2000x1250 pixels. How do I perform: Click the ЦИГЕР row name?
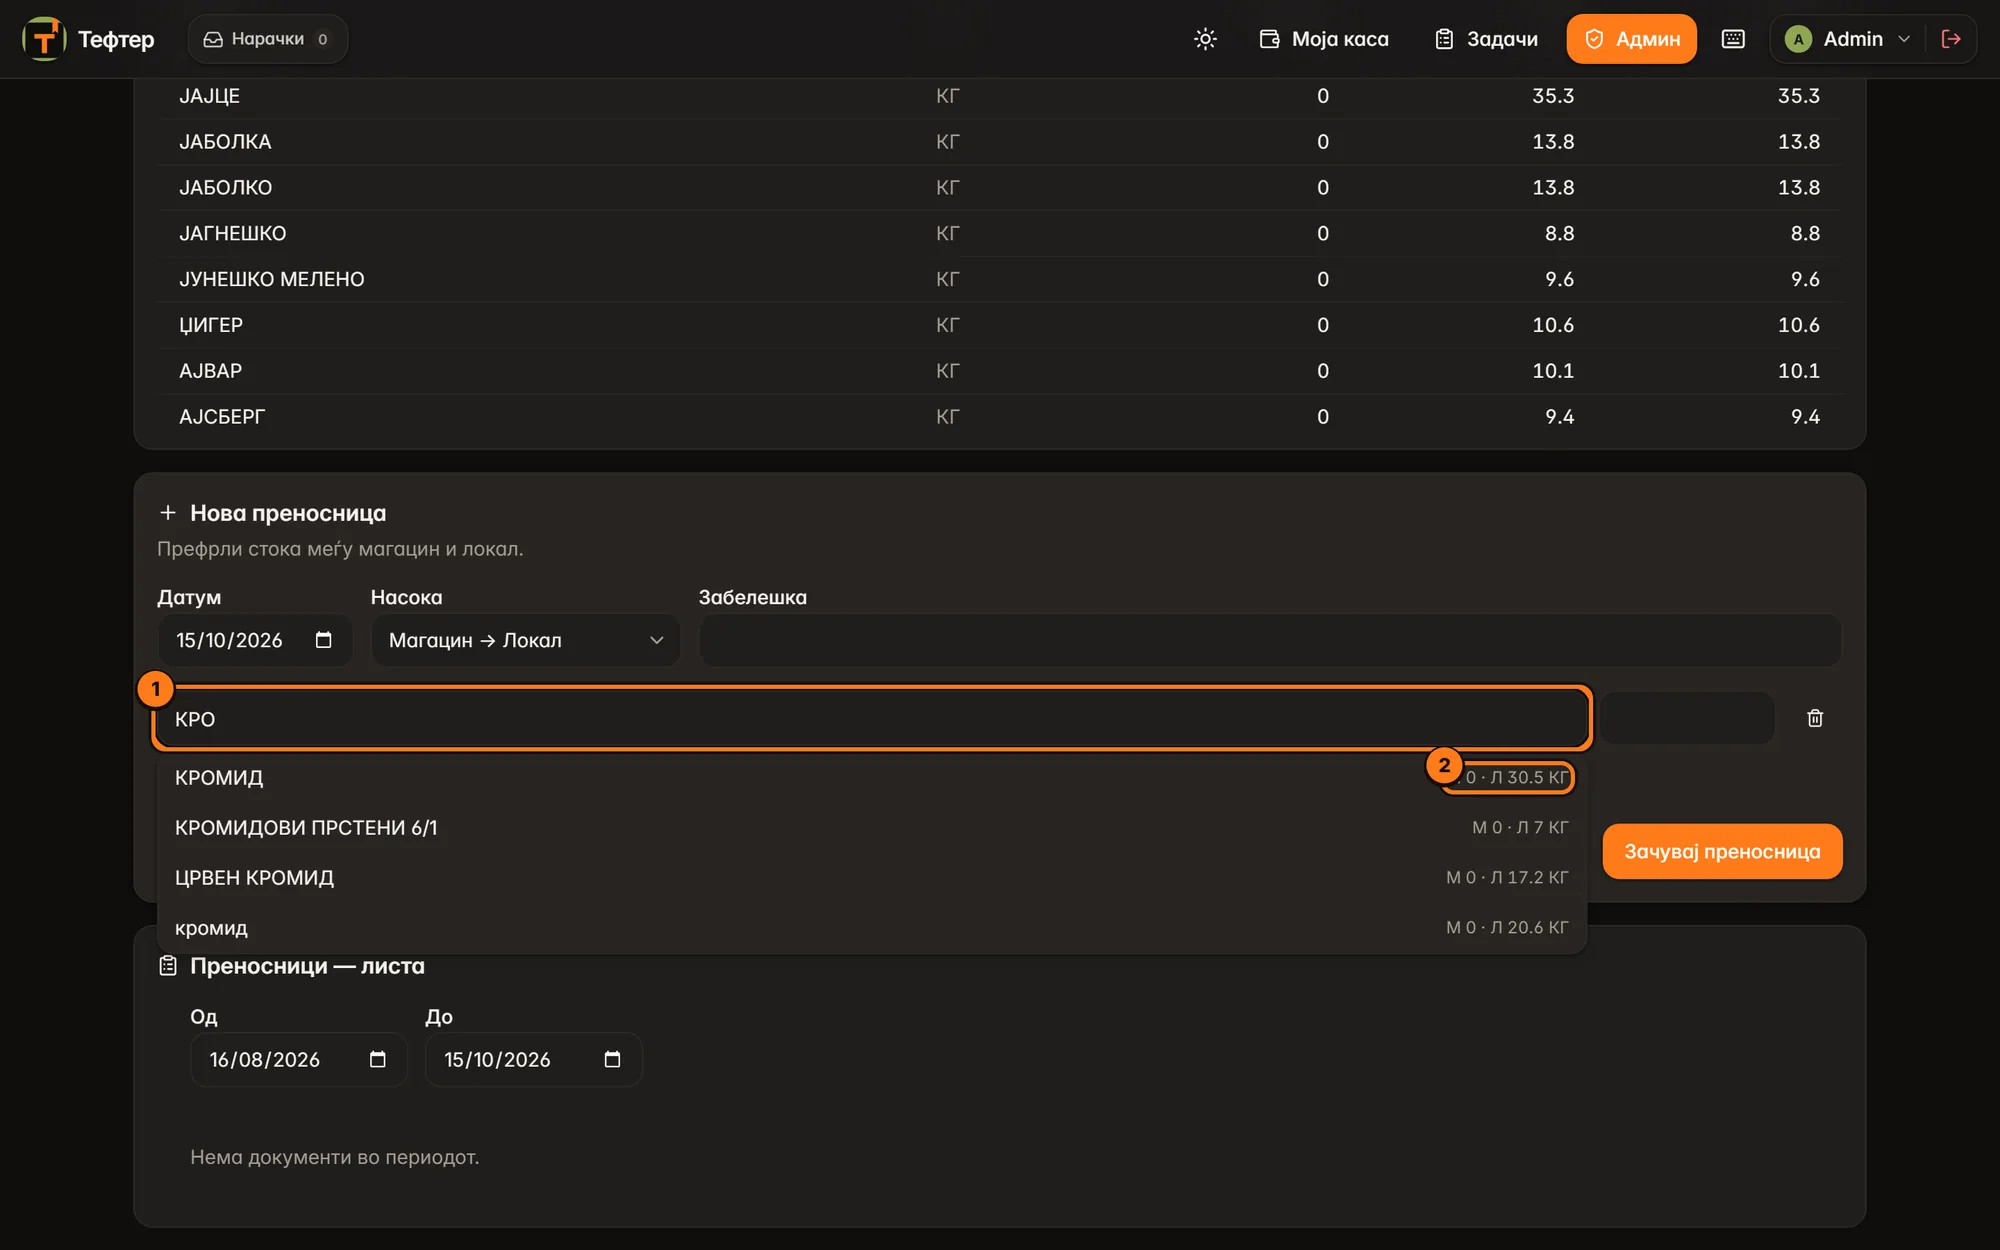click(210, 325)
